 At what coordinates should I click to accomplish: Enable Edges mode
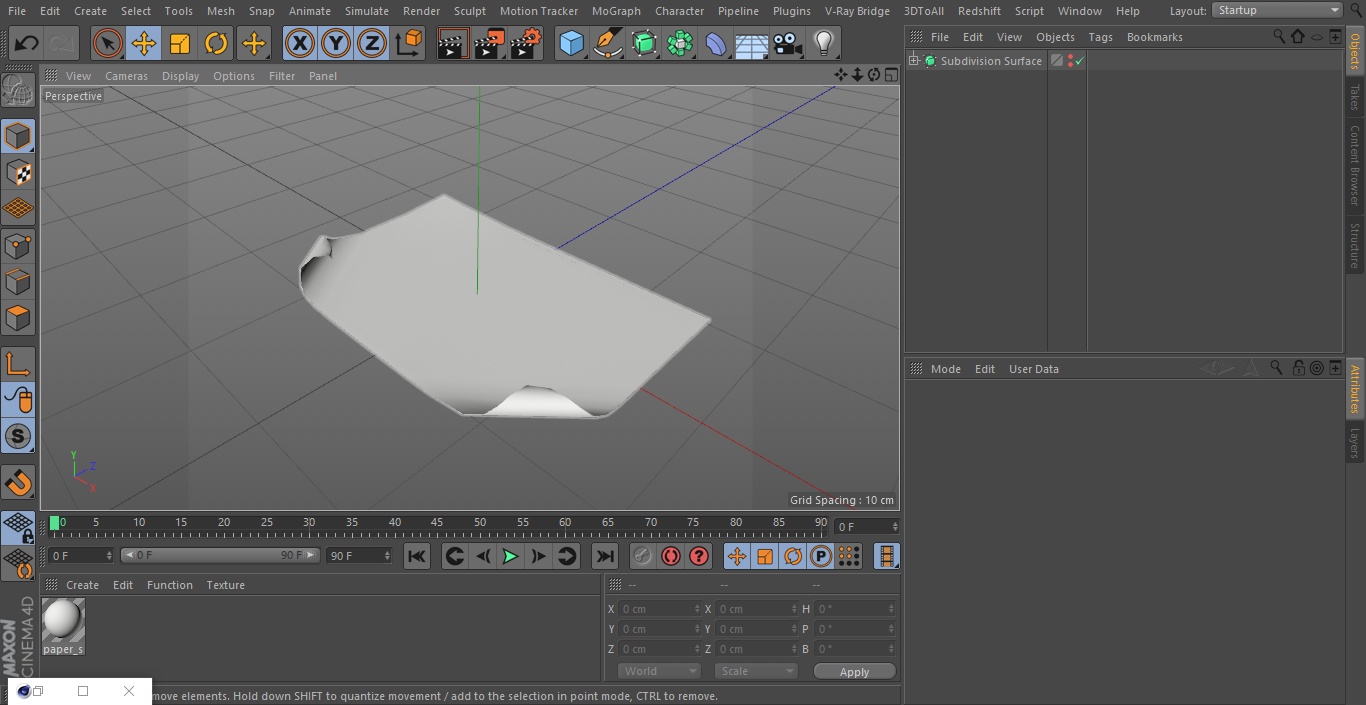18,281
